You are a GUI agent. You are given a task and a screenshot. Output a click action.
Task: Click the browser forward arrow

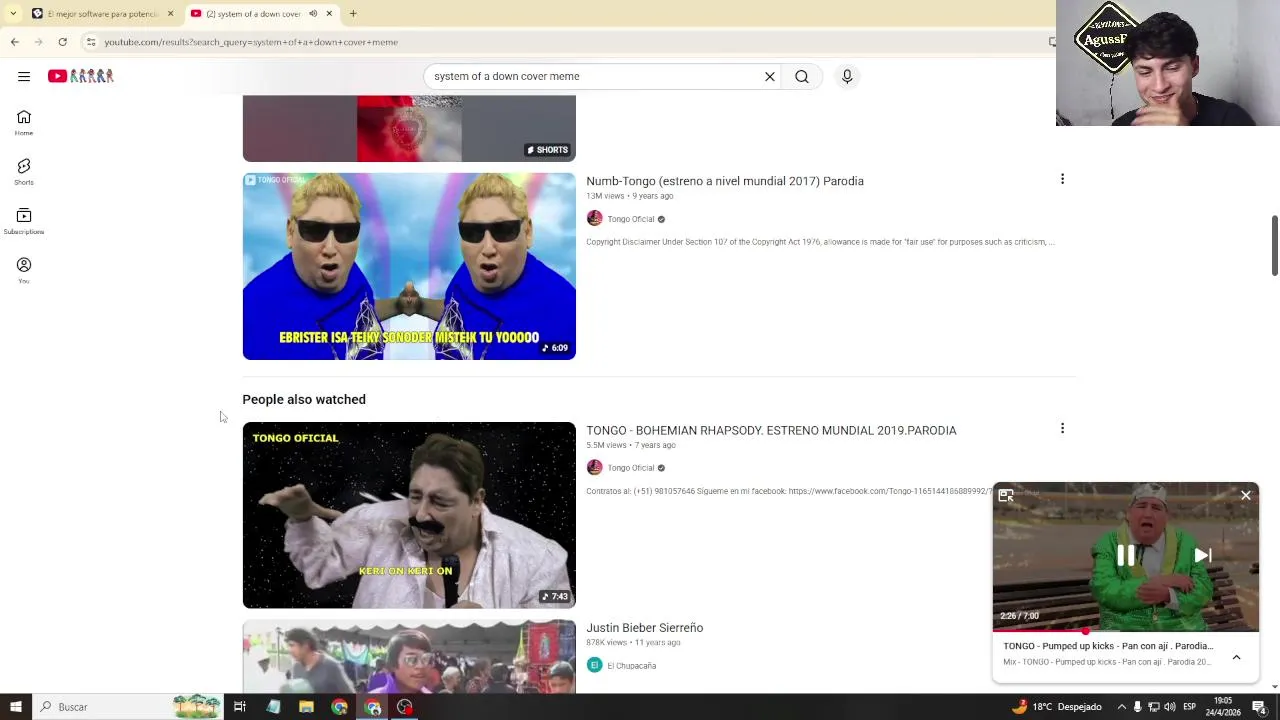coord(38,42)
